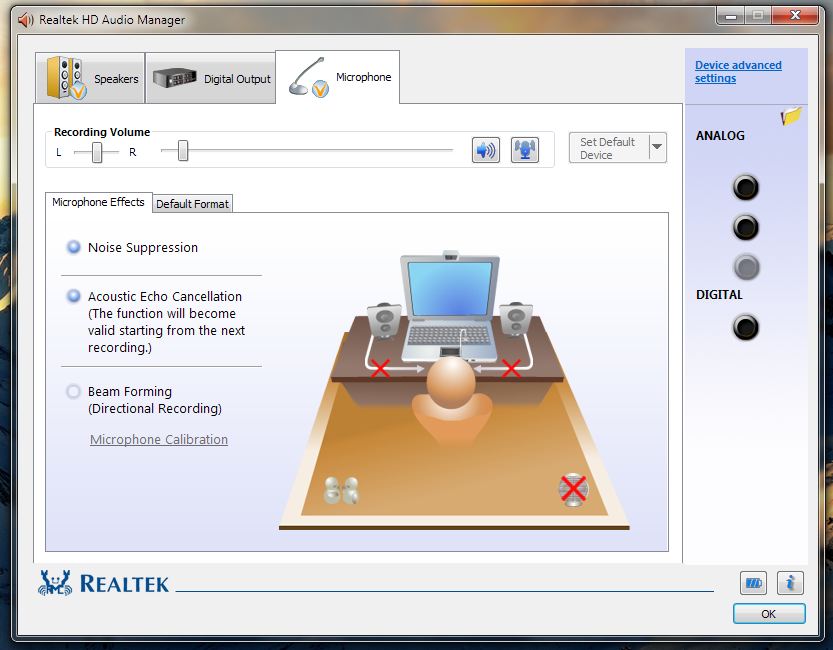Click the crossed-out noise source in the diagram
833x650 pixels.
coord(573,489)
